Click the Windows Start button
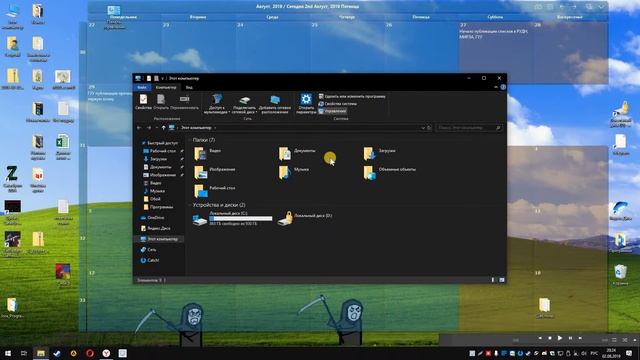Viewport: 640px width, 360px height. pyautogui.click(x=7, y=353)
